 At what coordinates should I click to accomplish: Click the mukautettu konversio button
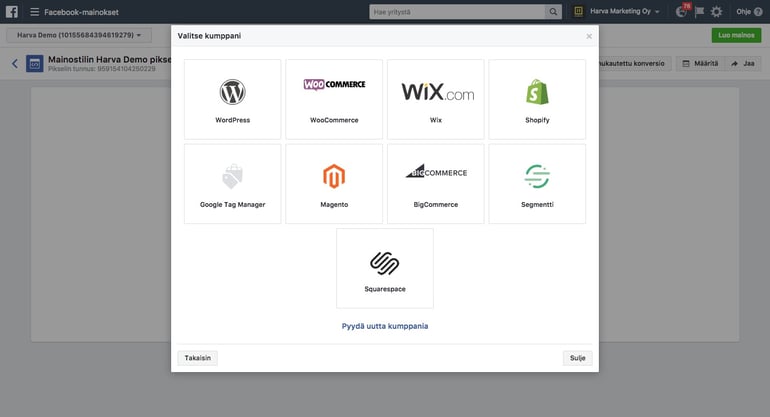point(634,63)
